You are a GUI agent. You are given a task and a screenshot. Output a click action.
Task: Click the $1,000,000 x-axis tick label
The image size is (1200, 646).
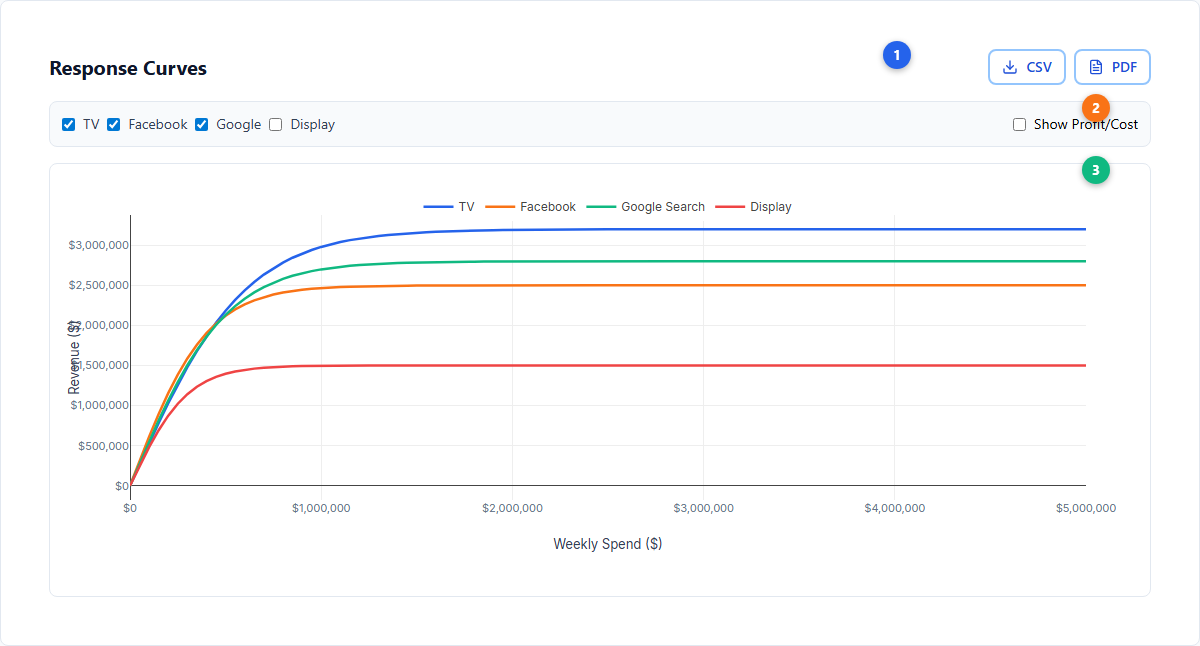[x=321, y=508]
